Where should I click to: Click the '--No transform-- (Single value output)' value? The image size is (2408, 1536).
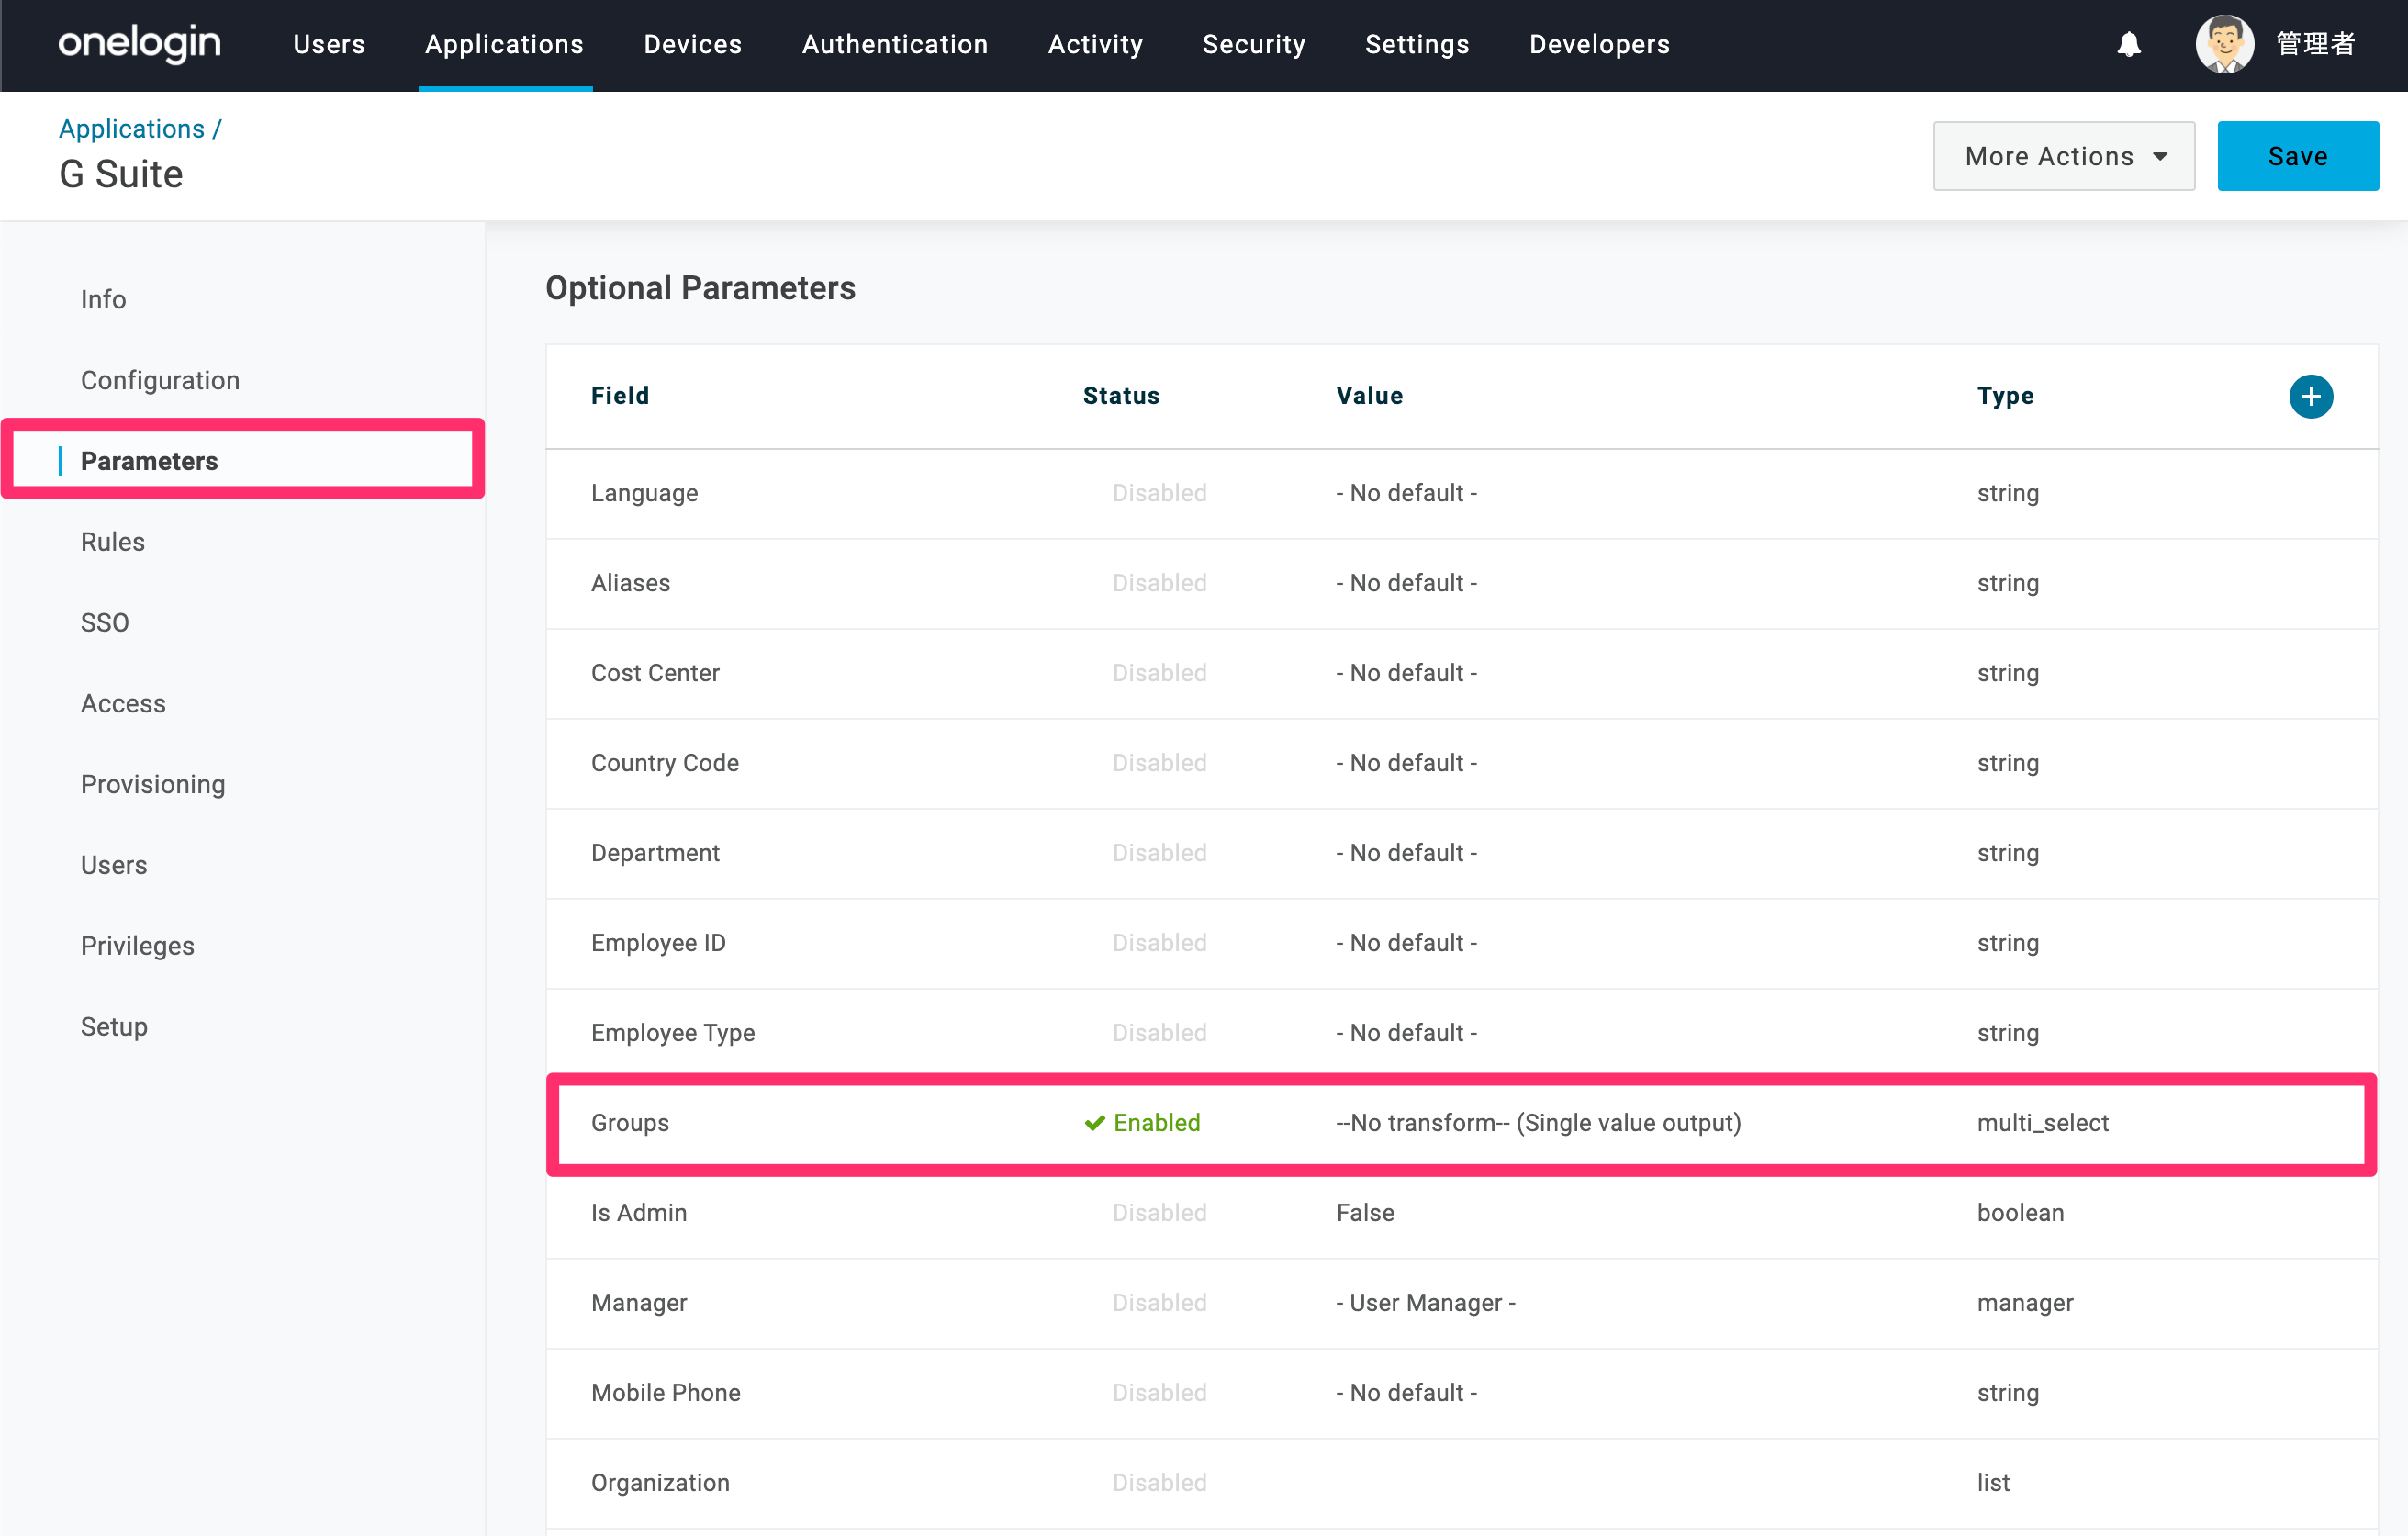click(x=1538, y=1123)
